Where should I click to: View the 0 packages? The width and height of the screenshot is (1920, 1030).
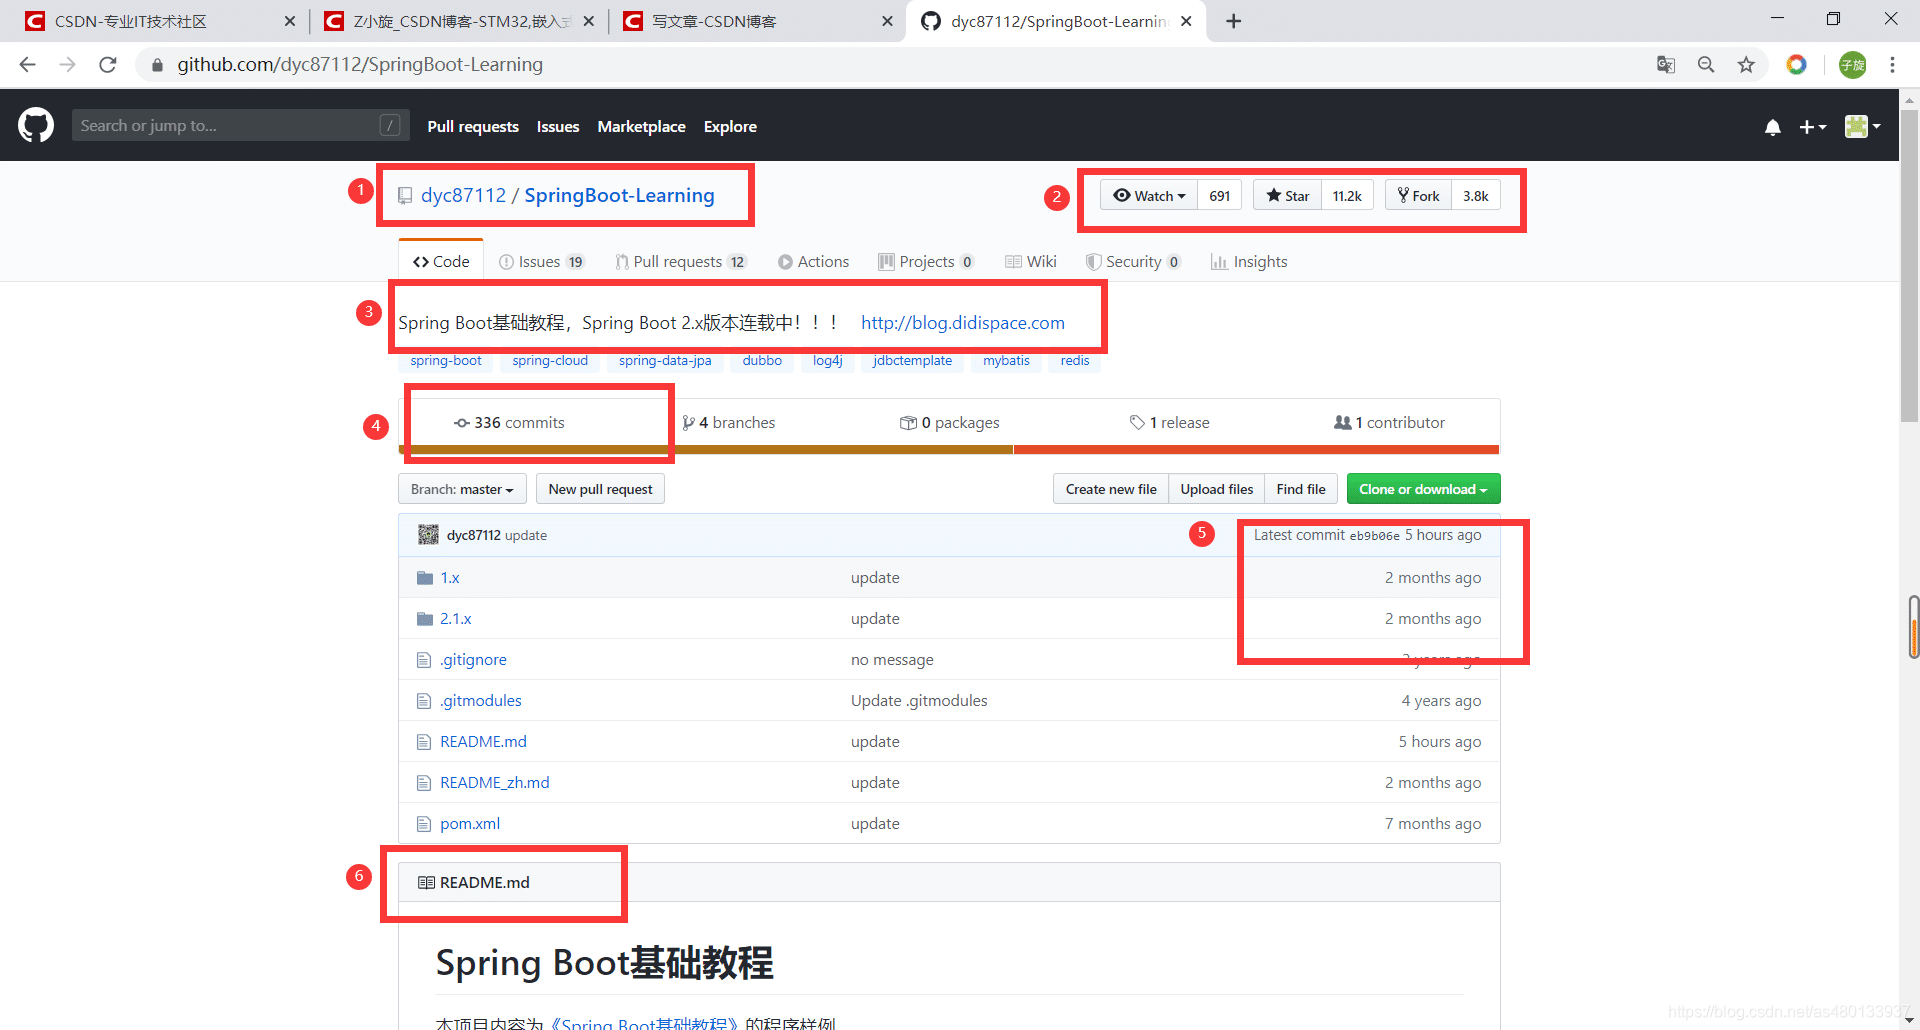pyautogui.click(x=949, y=423)
